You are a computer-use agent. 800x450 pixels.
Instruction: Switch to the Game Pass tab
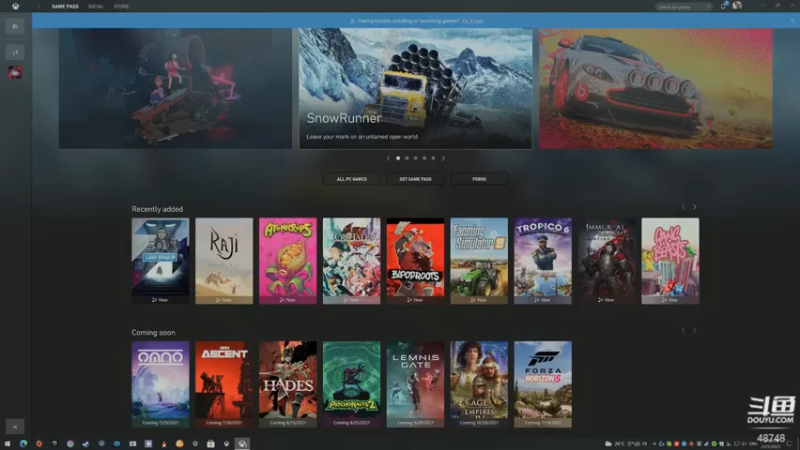tap(65, 6)
